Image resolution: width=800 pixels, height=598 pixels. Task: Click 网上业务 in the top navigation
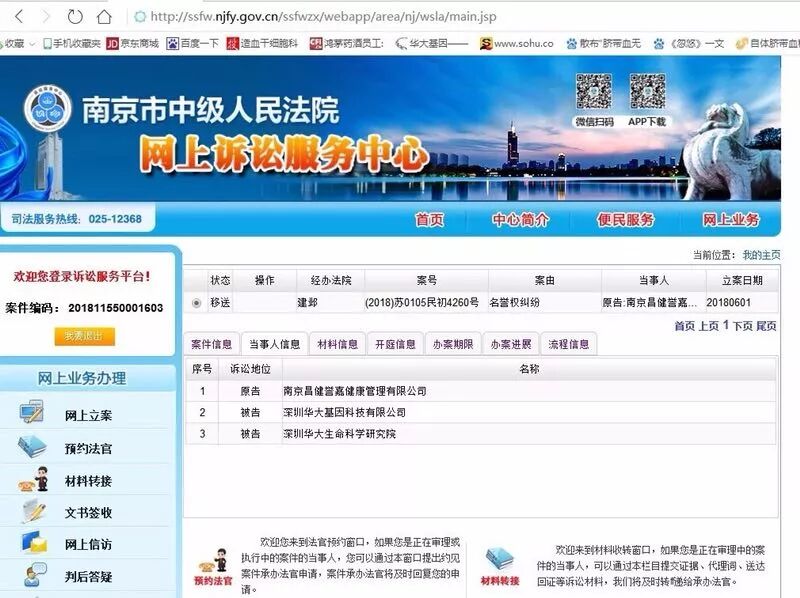pos(731,218)
